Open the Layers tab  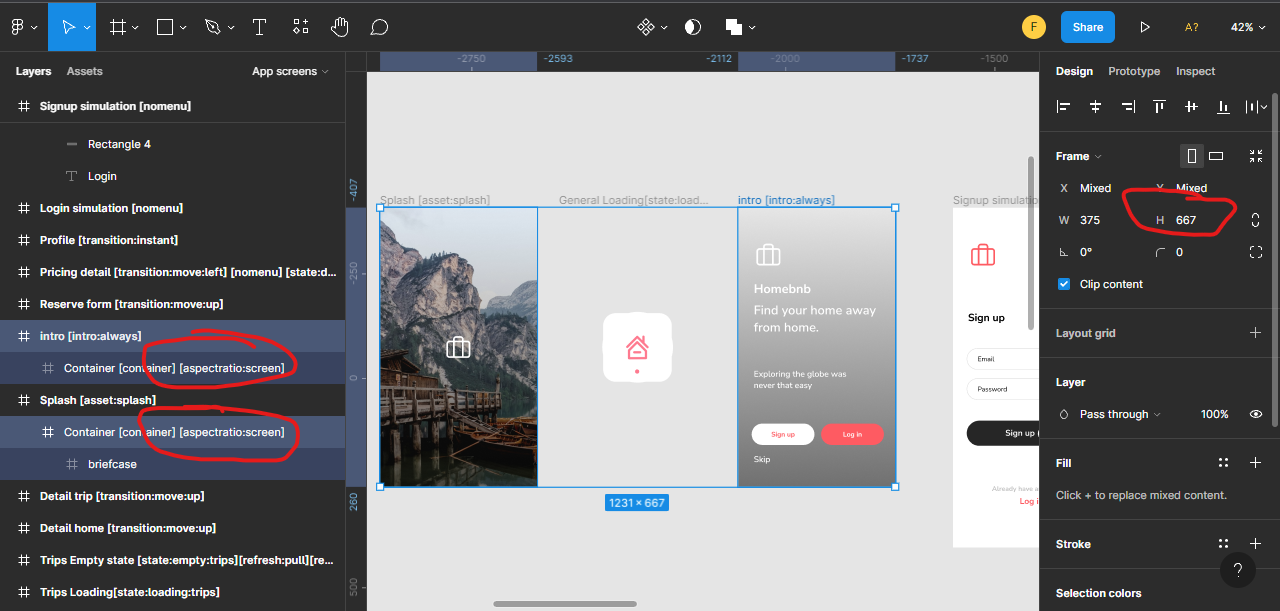point(33,71)
